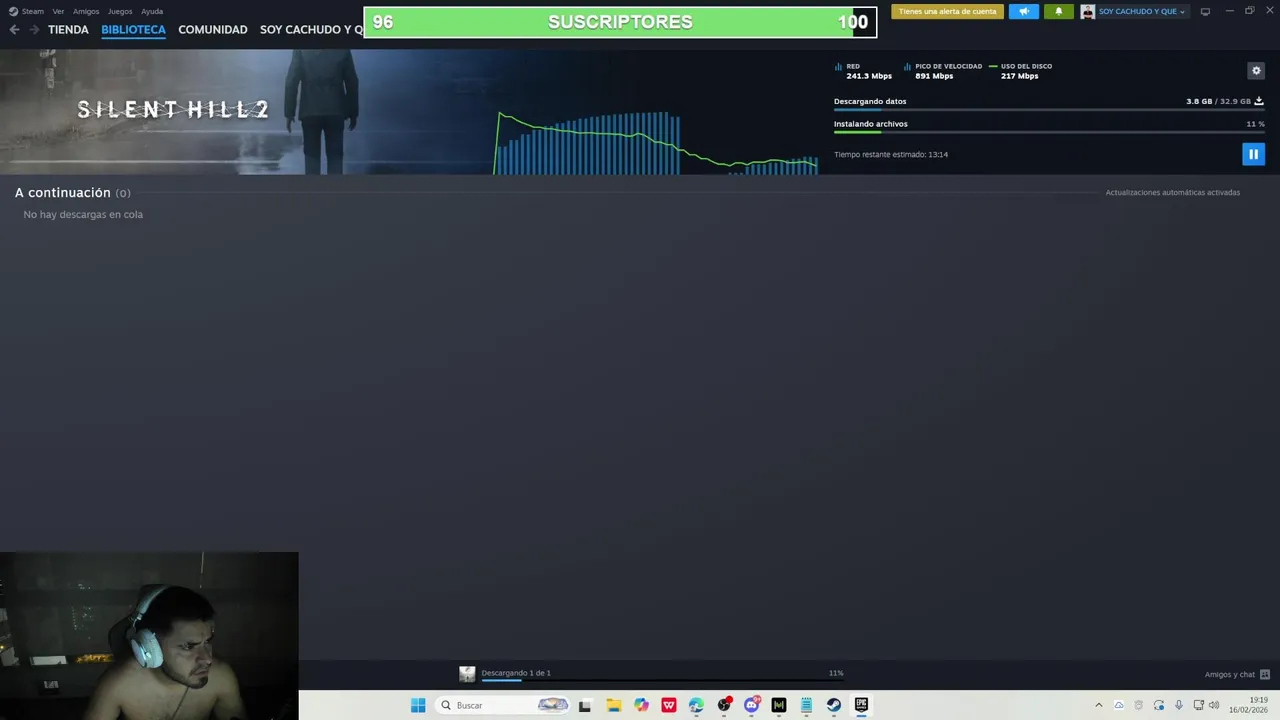Open the SOY CACHUDO profile tab
Viewport: 1280px width, 720px height.
(311, 30)
